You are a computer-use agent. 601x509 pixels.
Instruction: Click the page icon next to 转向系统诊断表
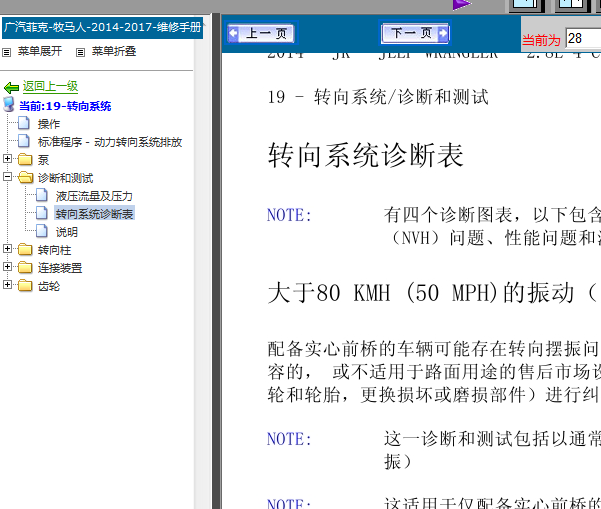(x=42, y=213)
